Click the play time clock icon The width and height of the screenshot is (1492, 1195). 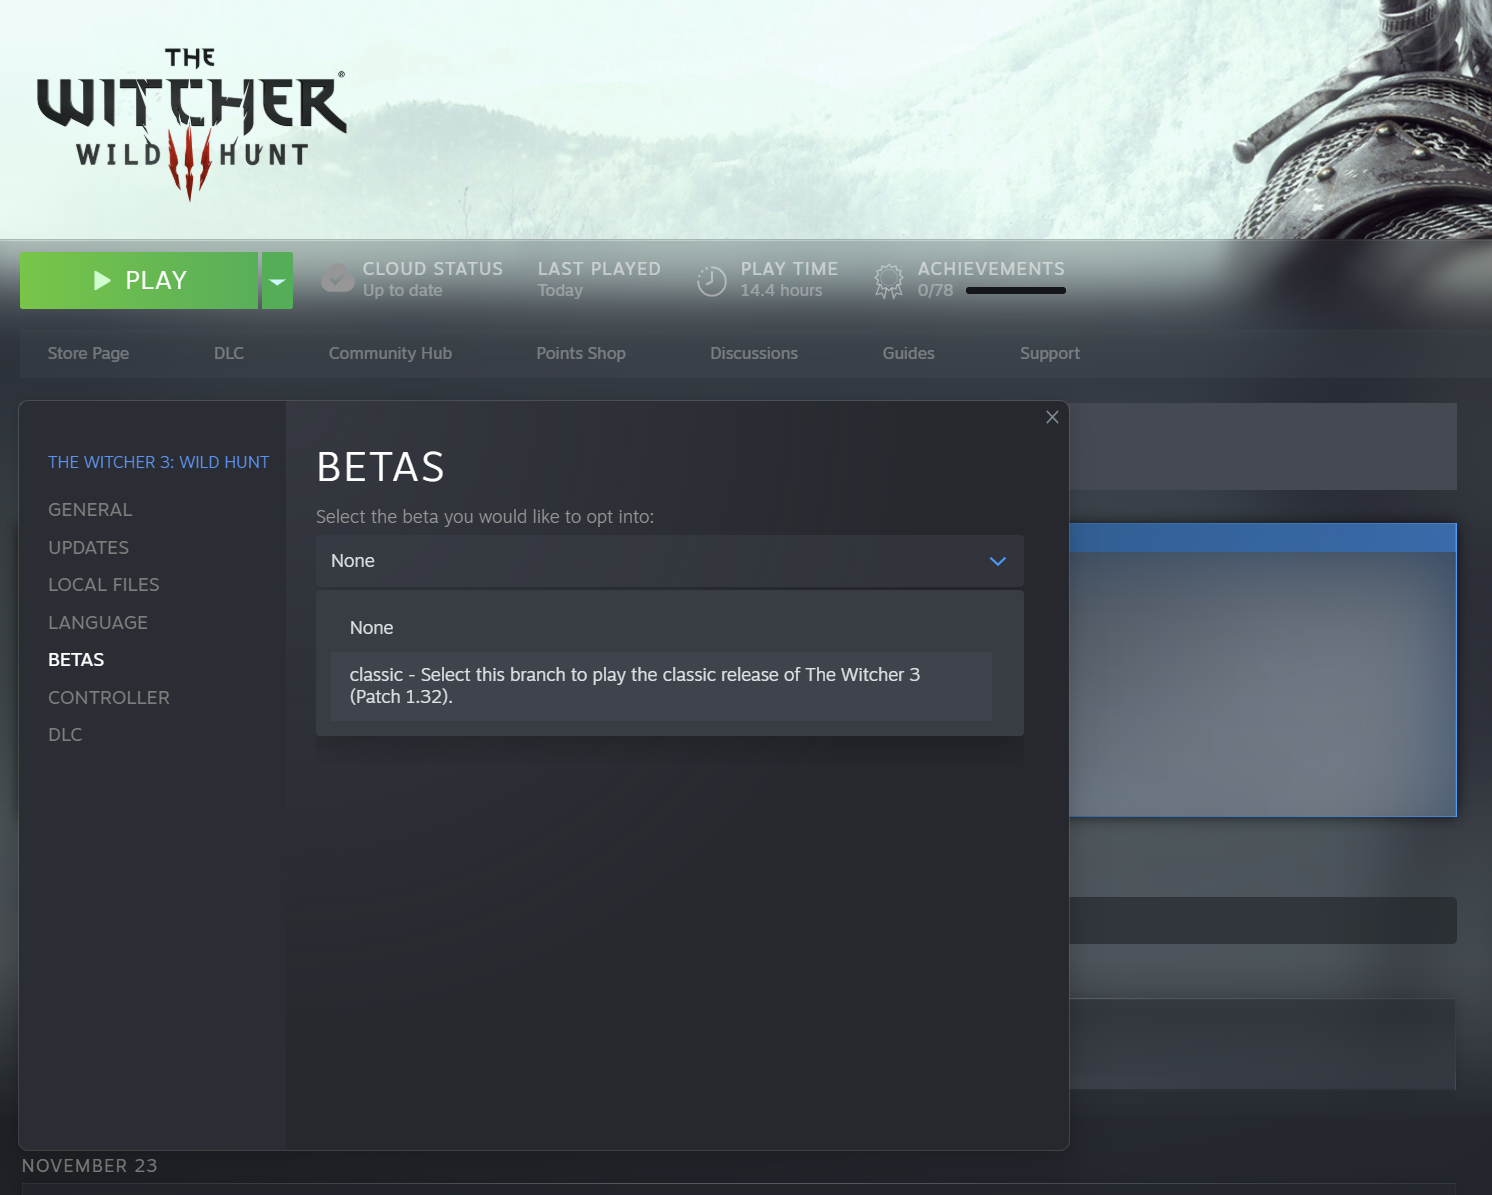coord(711,280)
